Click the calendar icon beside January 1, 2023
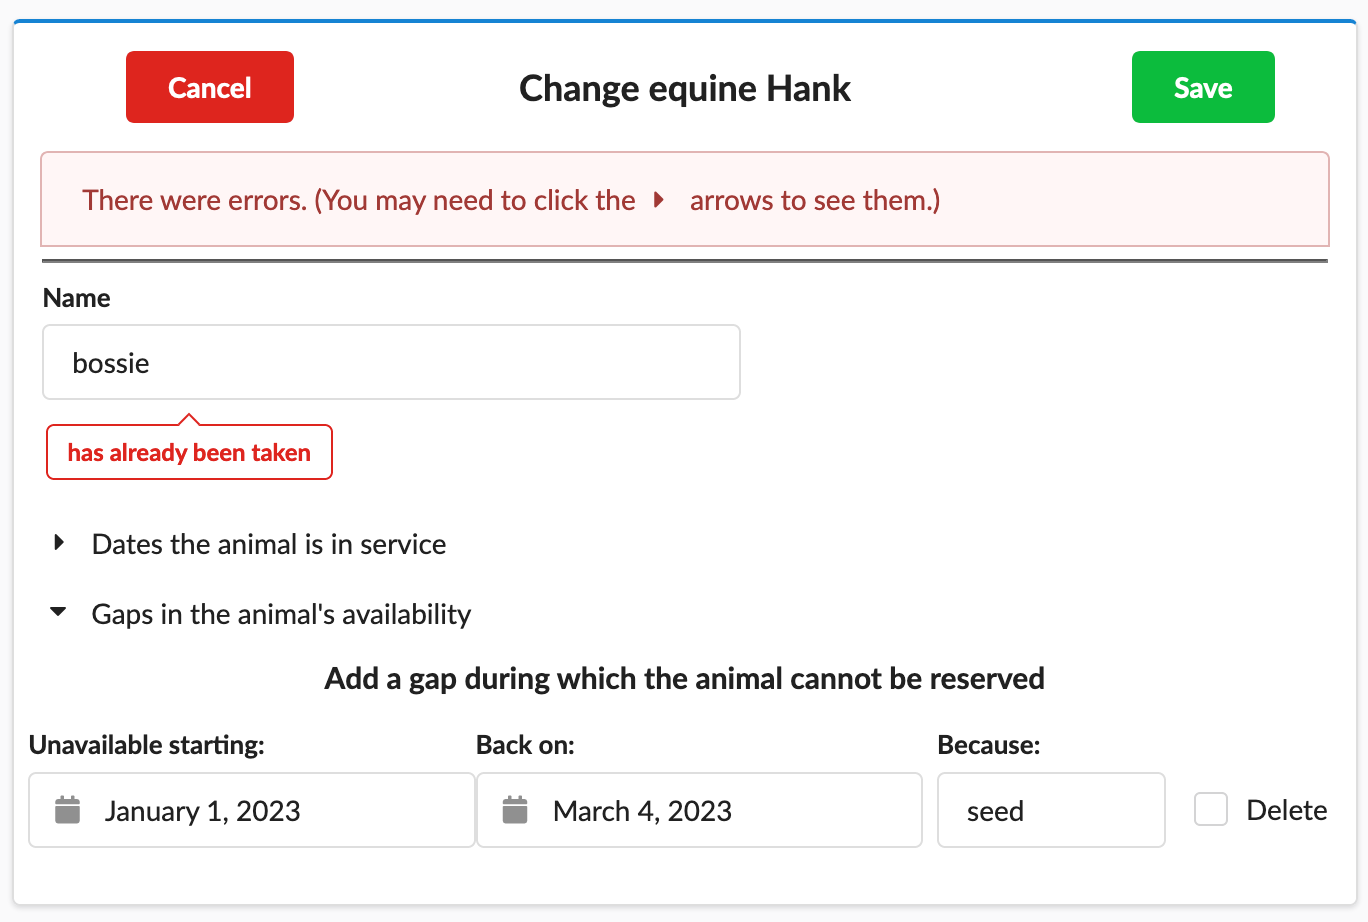Screen dimensions: 1368x922 click(x=67, y=810)
